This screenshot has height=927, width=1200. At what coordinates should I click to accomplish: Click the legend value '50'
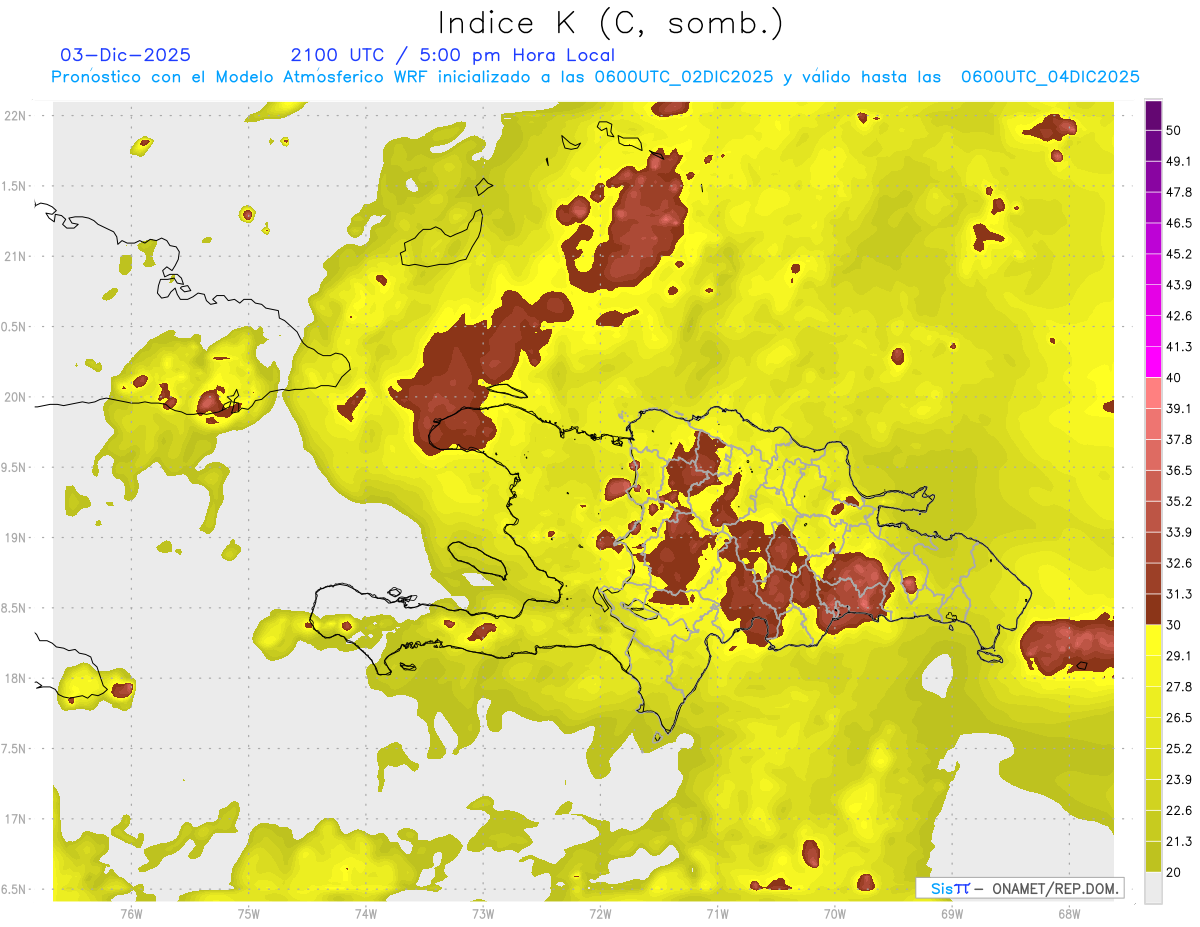pos(1174,130)
